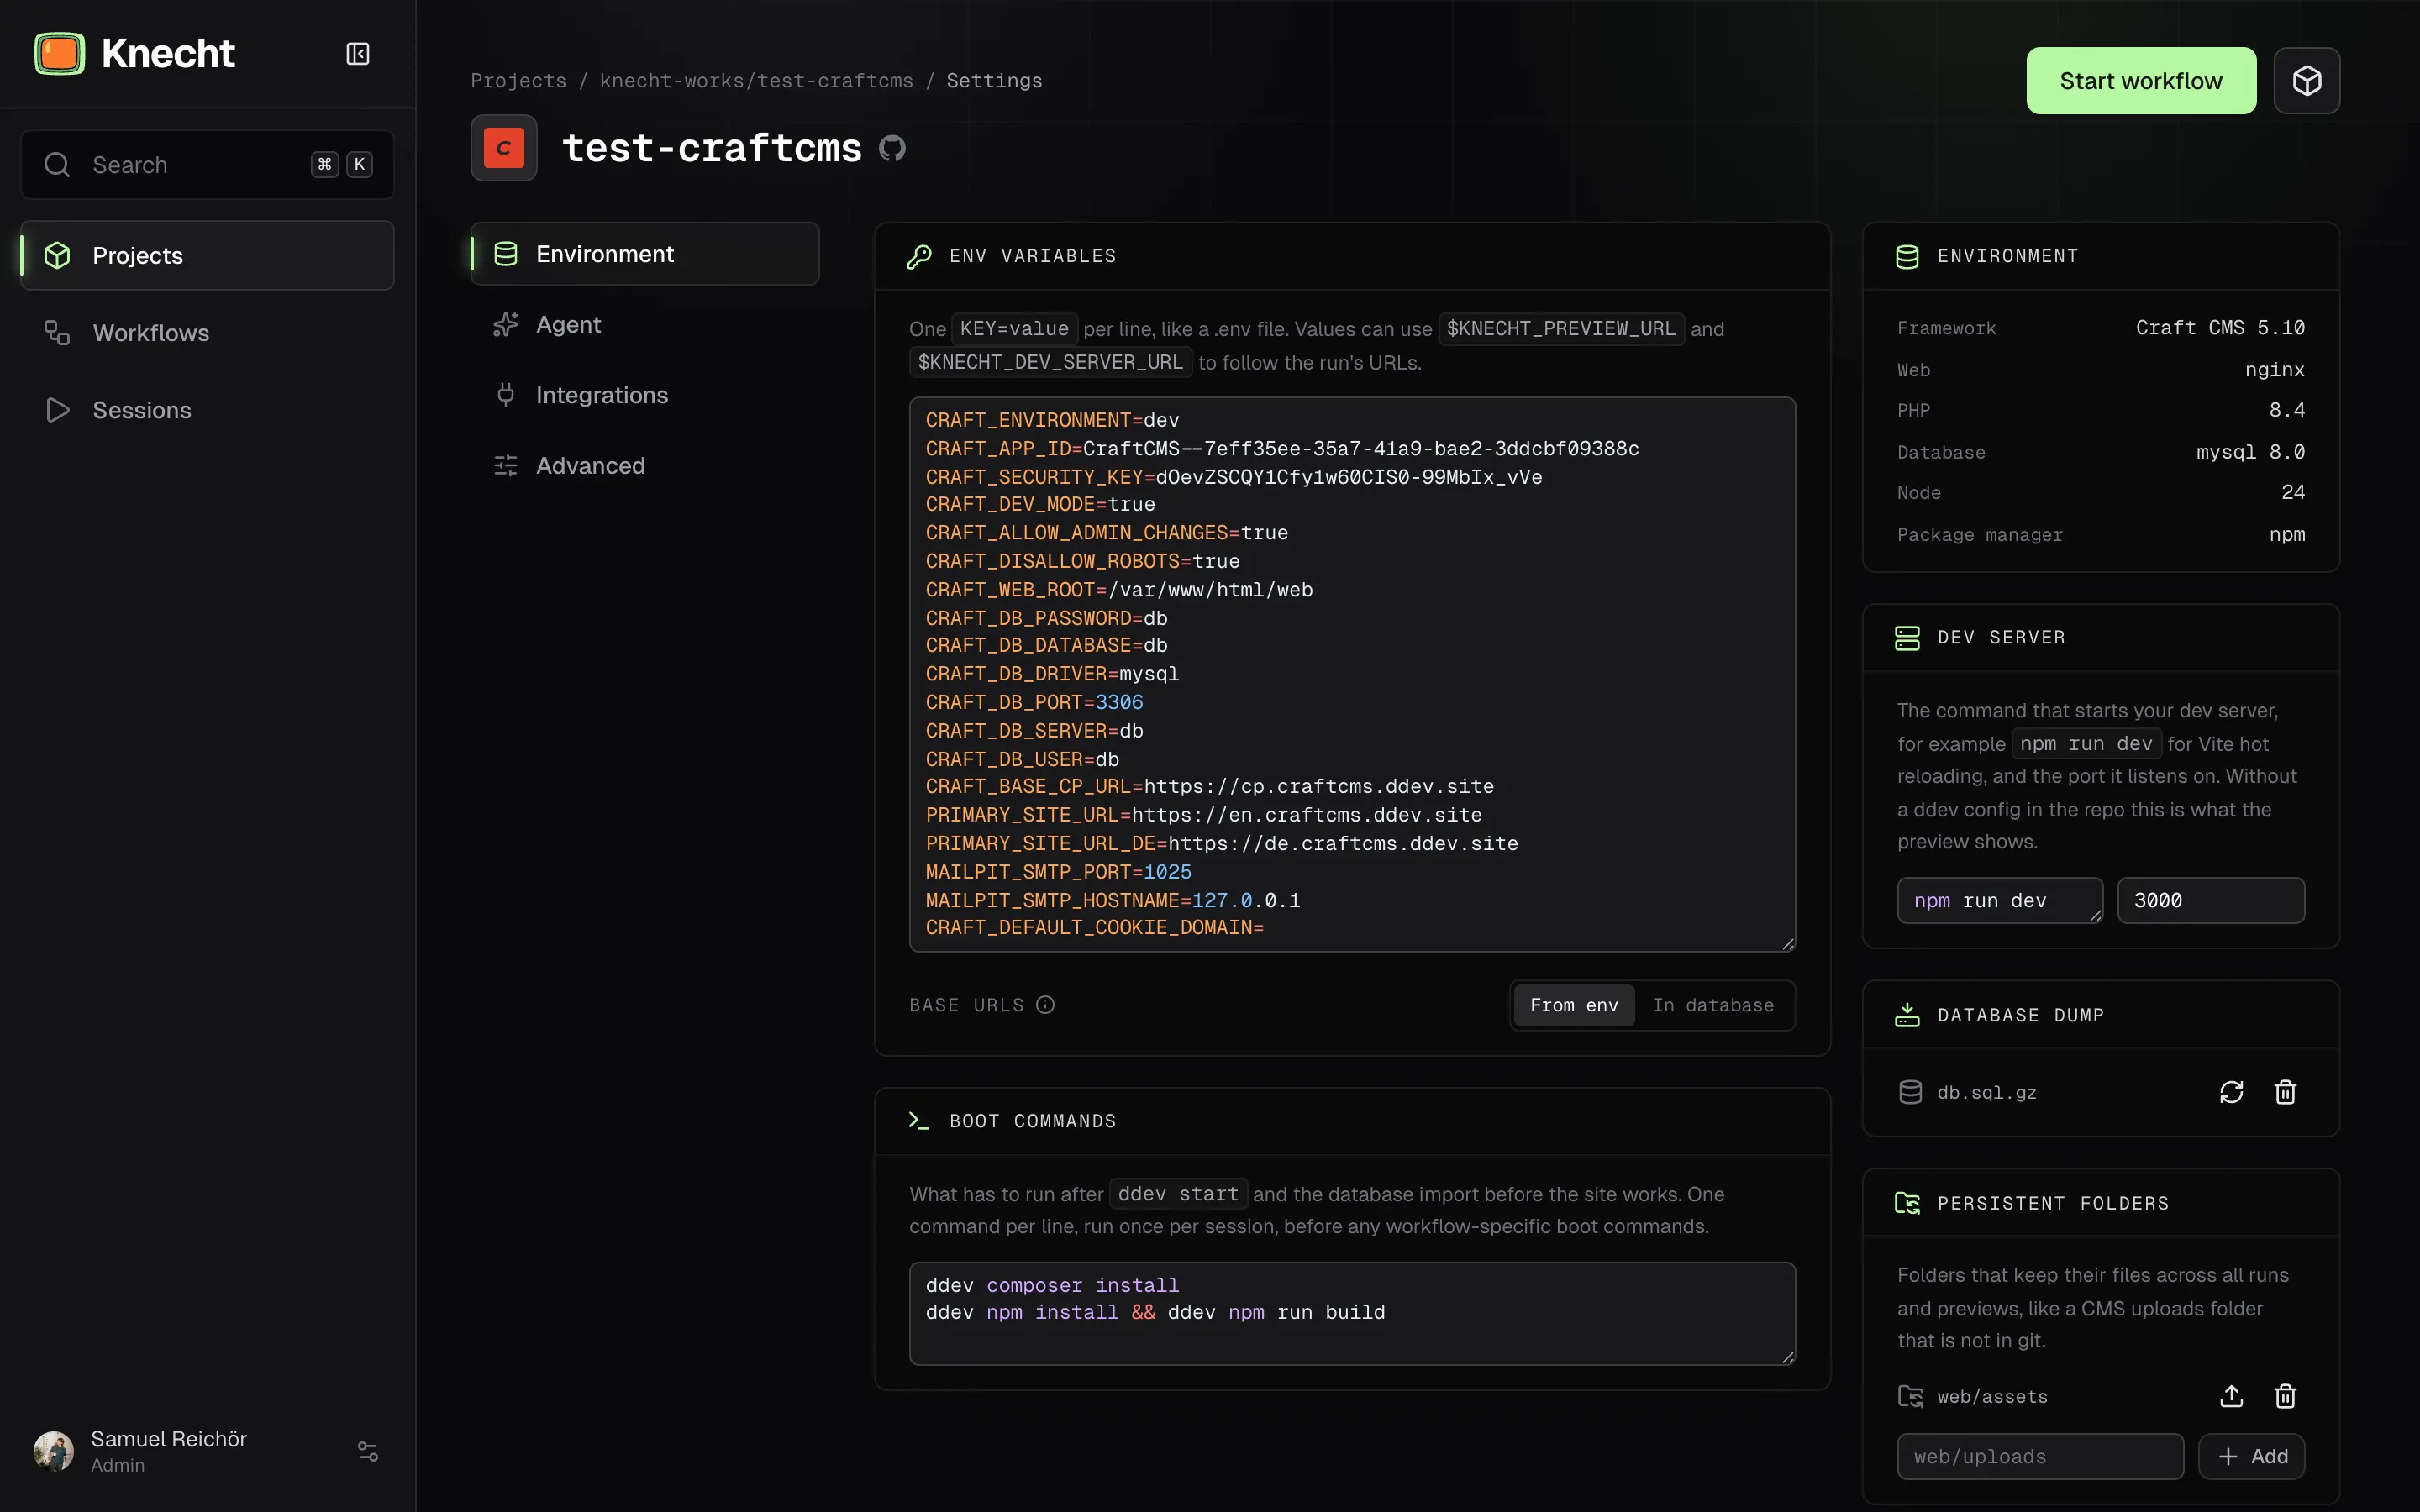Image resolution: width=2420 pixels, height=1512 pixels.
Task: Click the Knecht logo icon
Action: [x=60, y=54]
